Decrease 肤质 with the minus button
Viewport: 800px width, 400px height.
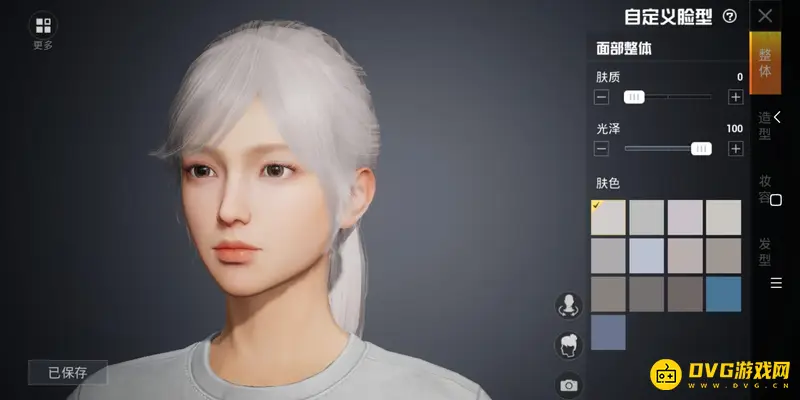[602, 97]
